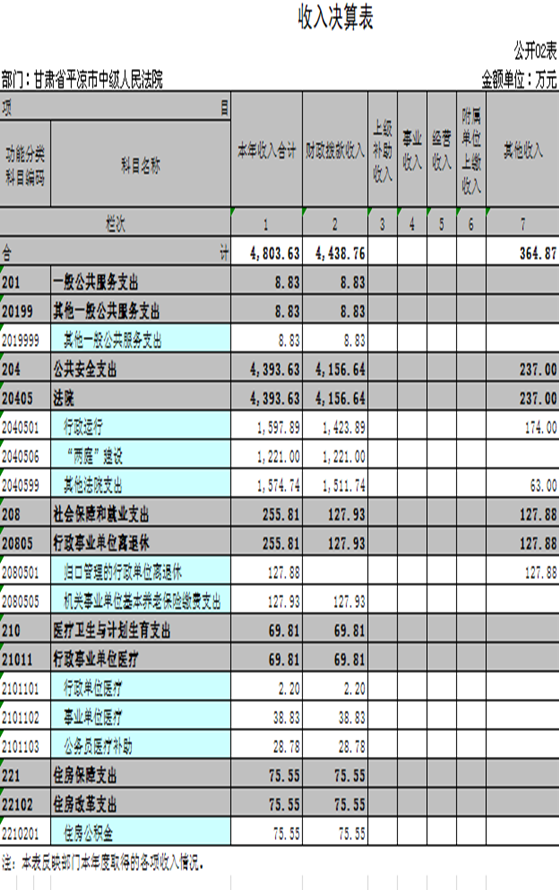Select the 行政运行 subject name

83,427
